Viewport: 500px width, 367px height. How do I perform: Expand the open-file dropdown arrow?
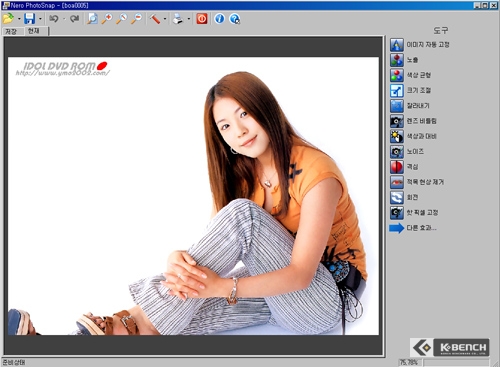point(19,19)
